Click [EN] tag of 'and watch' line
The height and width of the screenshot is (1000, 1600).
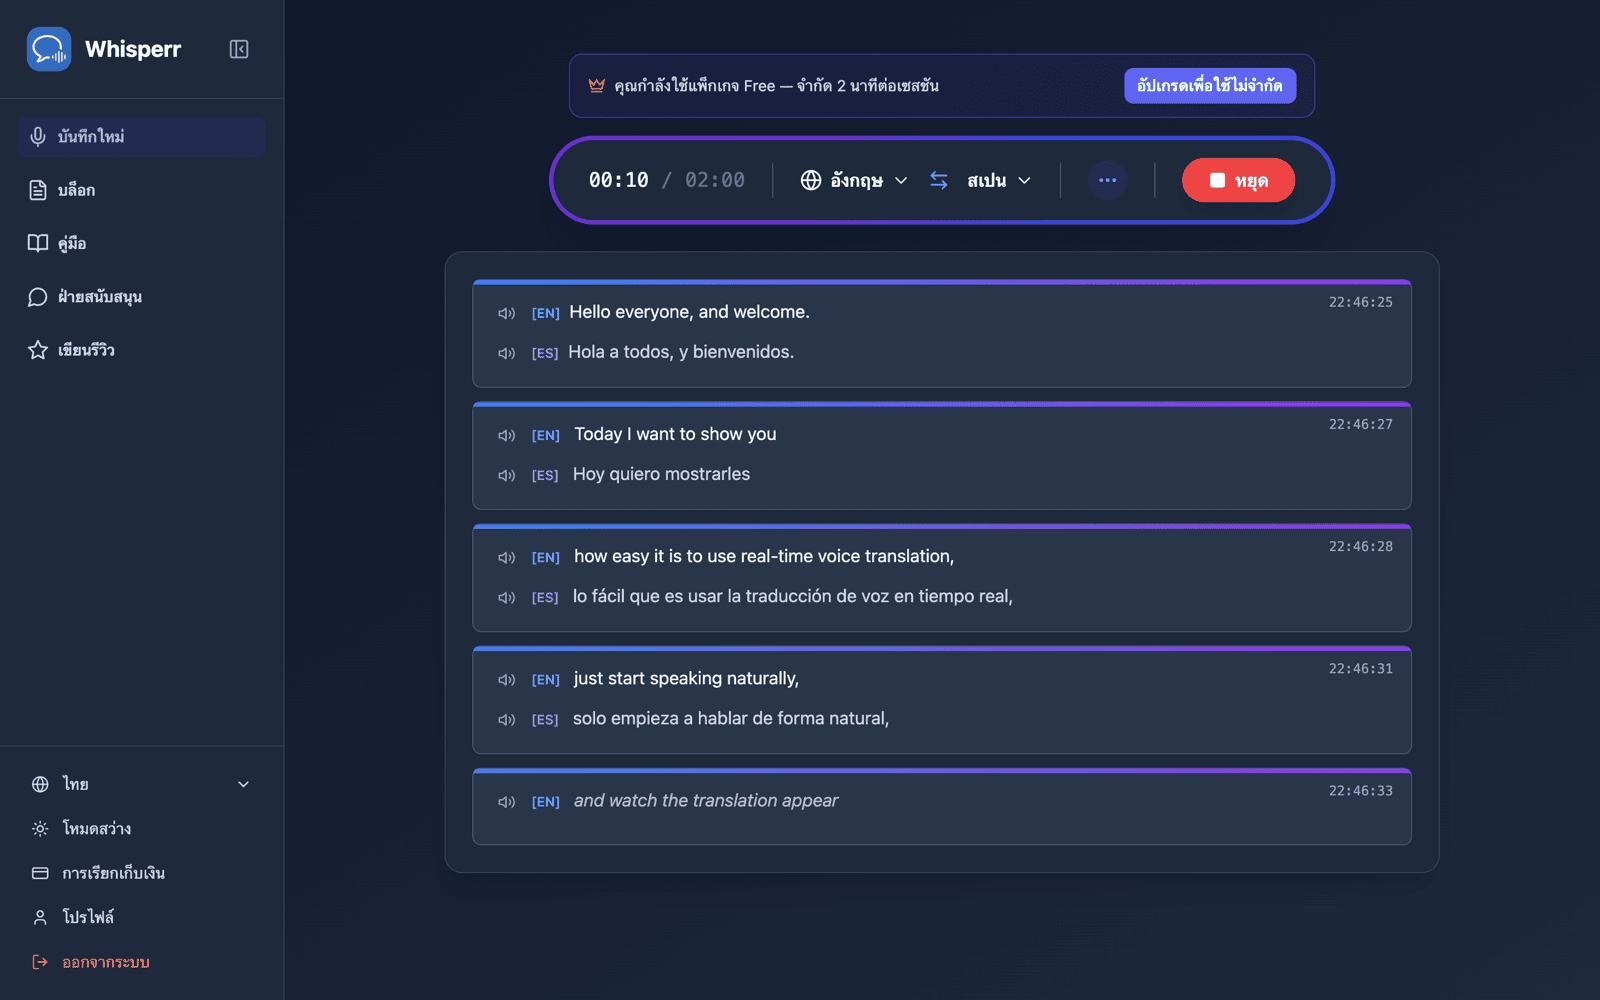coord(545,801)
